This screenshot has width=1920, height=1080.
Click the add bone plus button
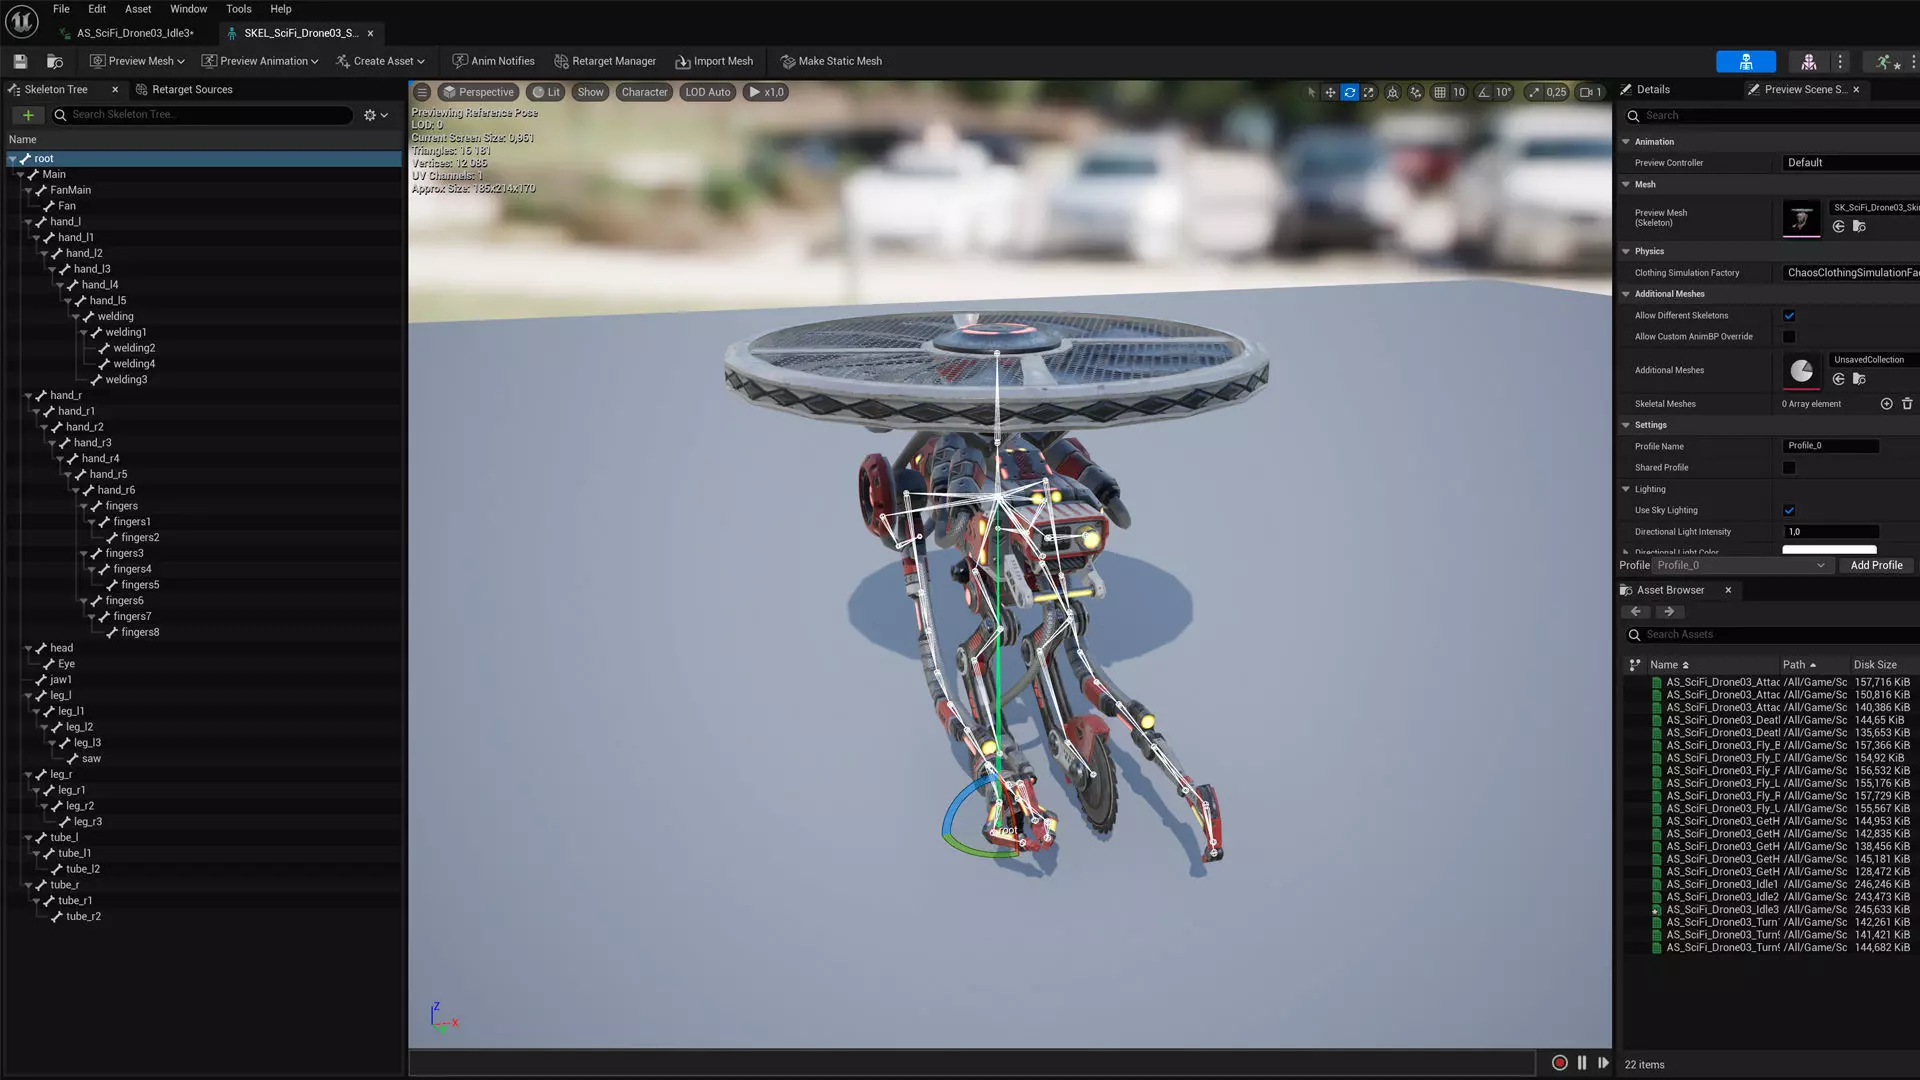click(x=28, y=115)
